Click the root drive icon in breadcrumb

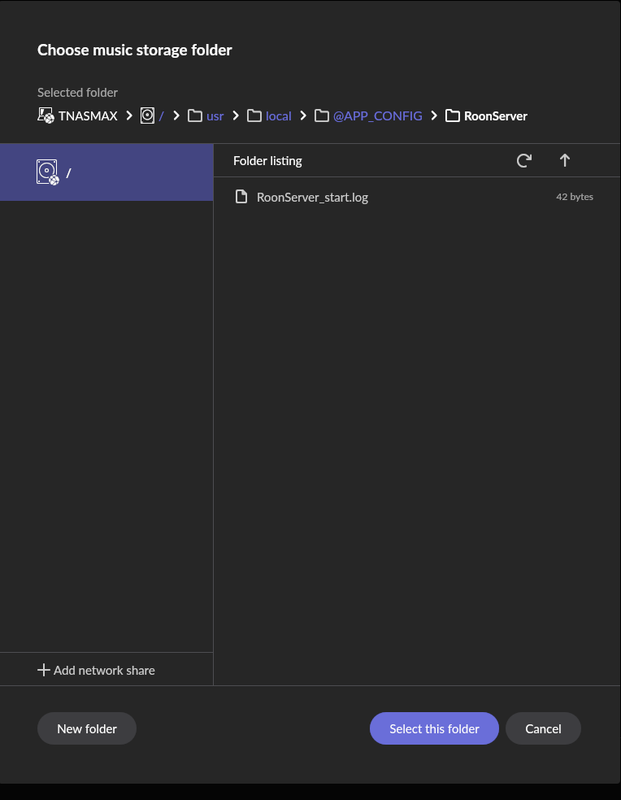click(147, 116)
